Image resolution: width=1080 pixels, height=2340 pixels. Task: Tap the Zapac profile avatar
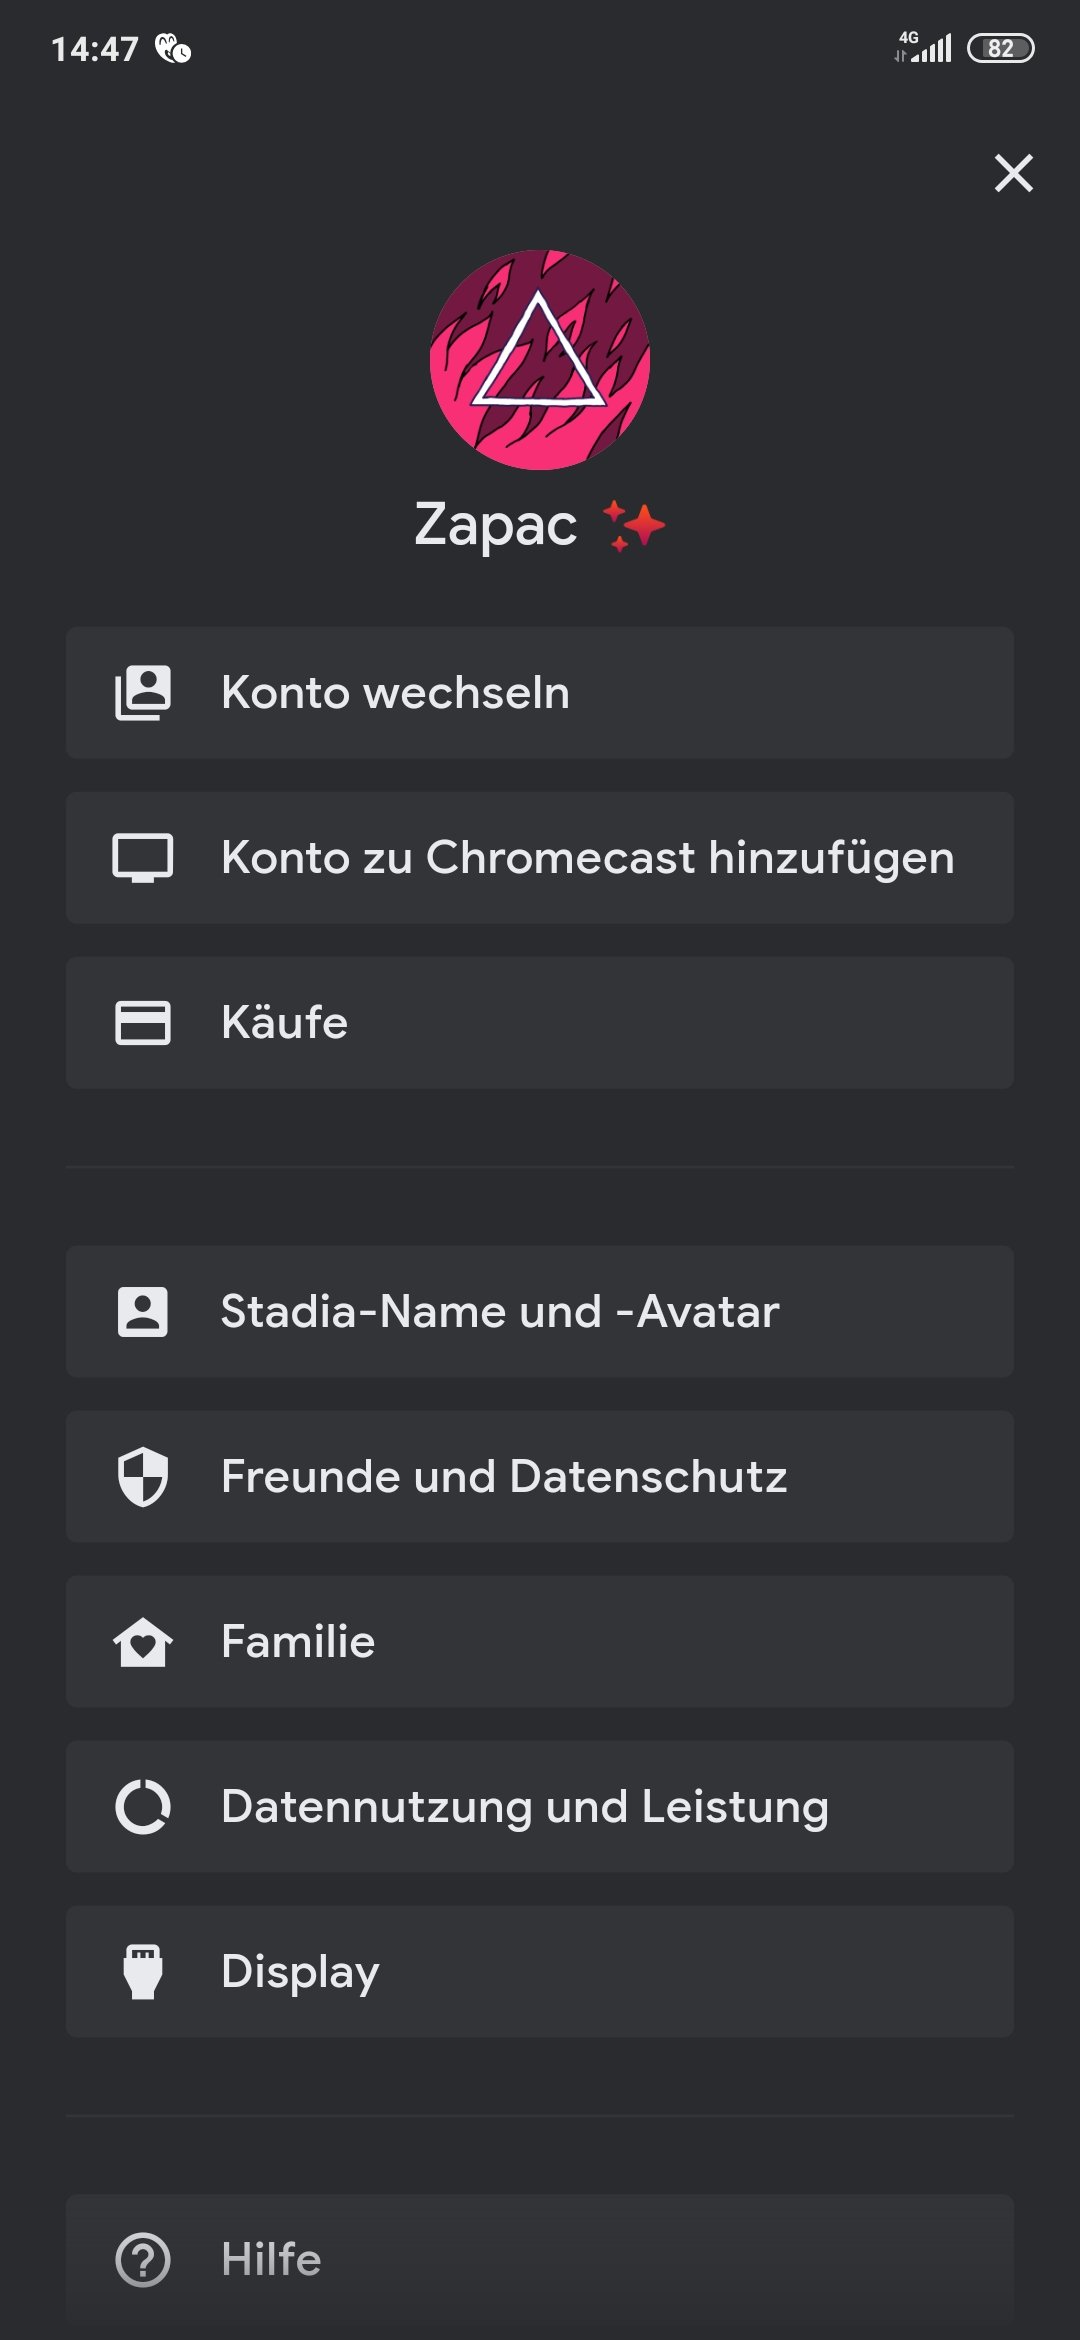coord(540,360)
